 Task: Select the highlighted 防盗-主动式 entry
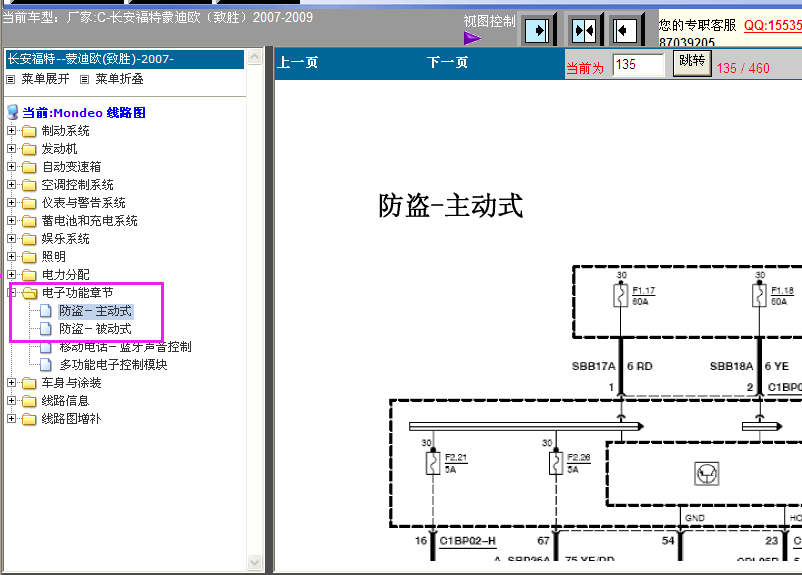pos(96,311)
